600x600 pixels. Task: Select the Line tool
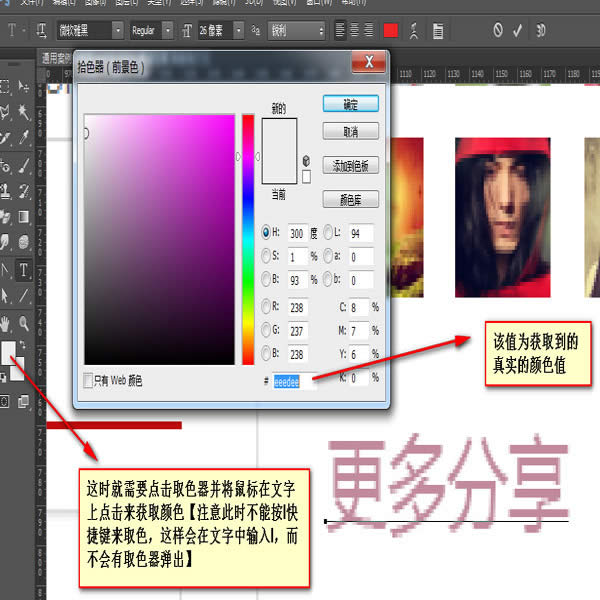click(23, 296)
